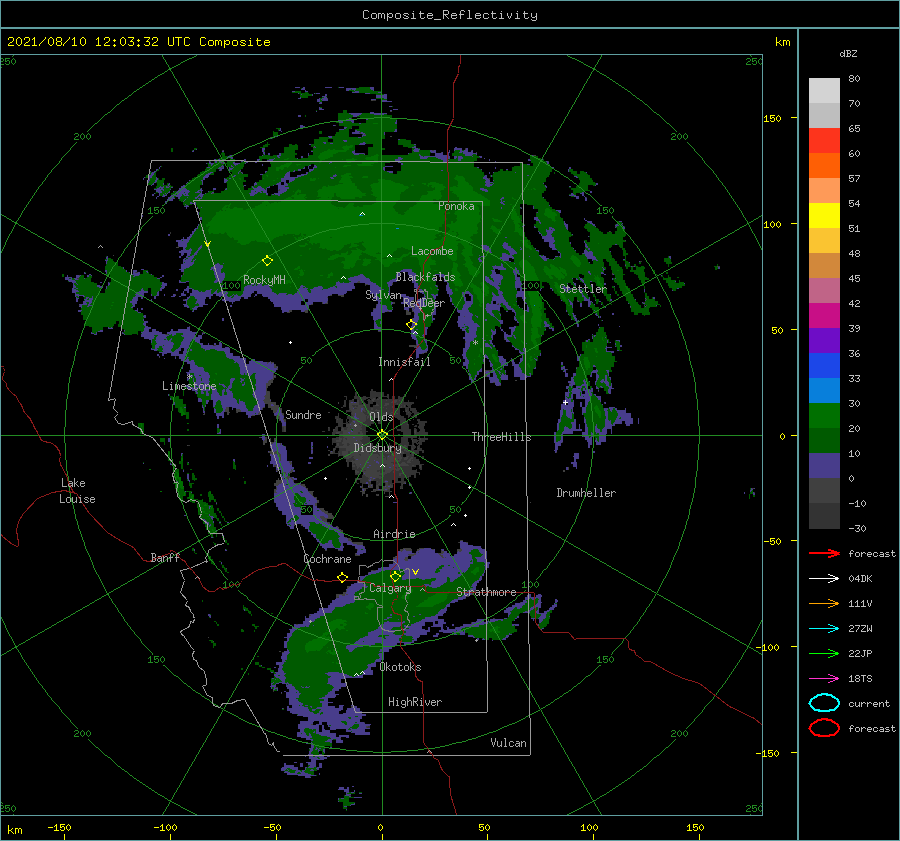Click the yellow diamond marker above RockyMH
This screenshot has width=900, height=841.
[x=267, y=261]
